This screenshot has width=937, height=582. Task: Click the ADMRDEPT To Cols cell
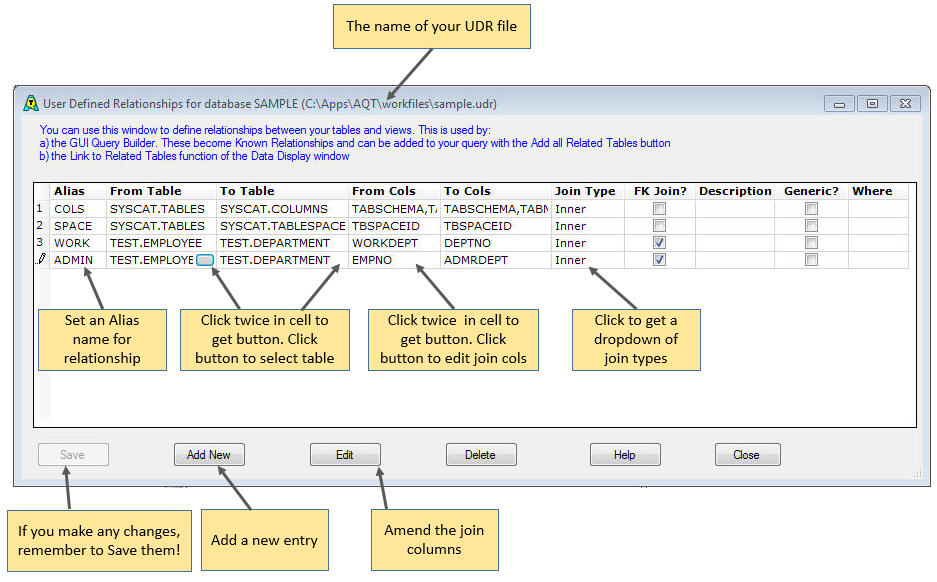[496, 260]
